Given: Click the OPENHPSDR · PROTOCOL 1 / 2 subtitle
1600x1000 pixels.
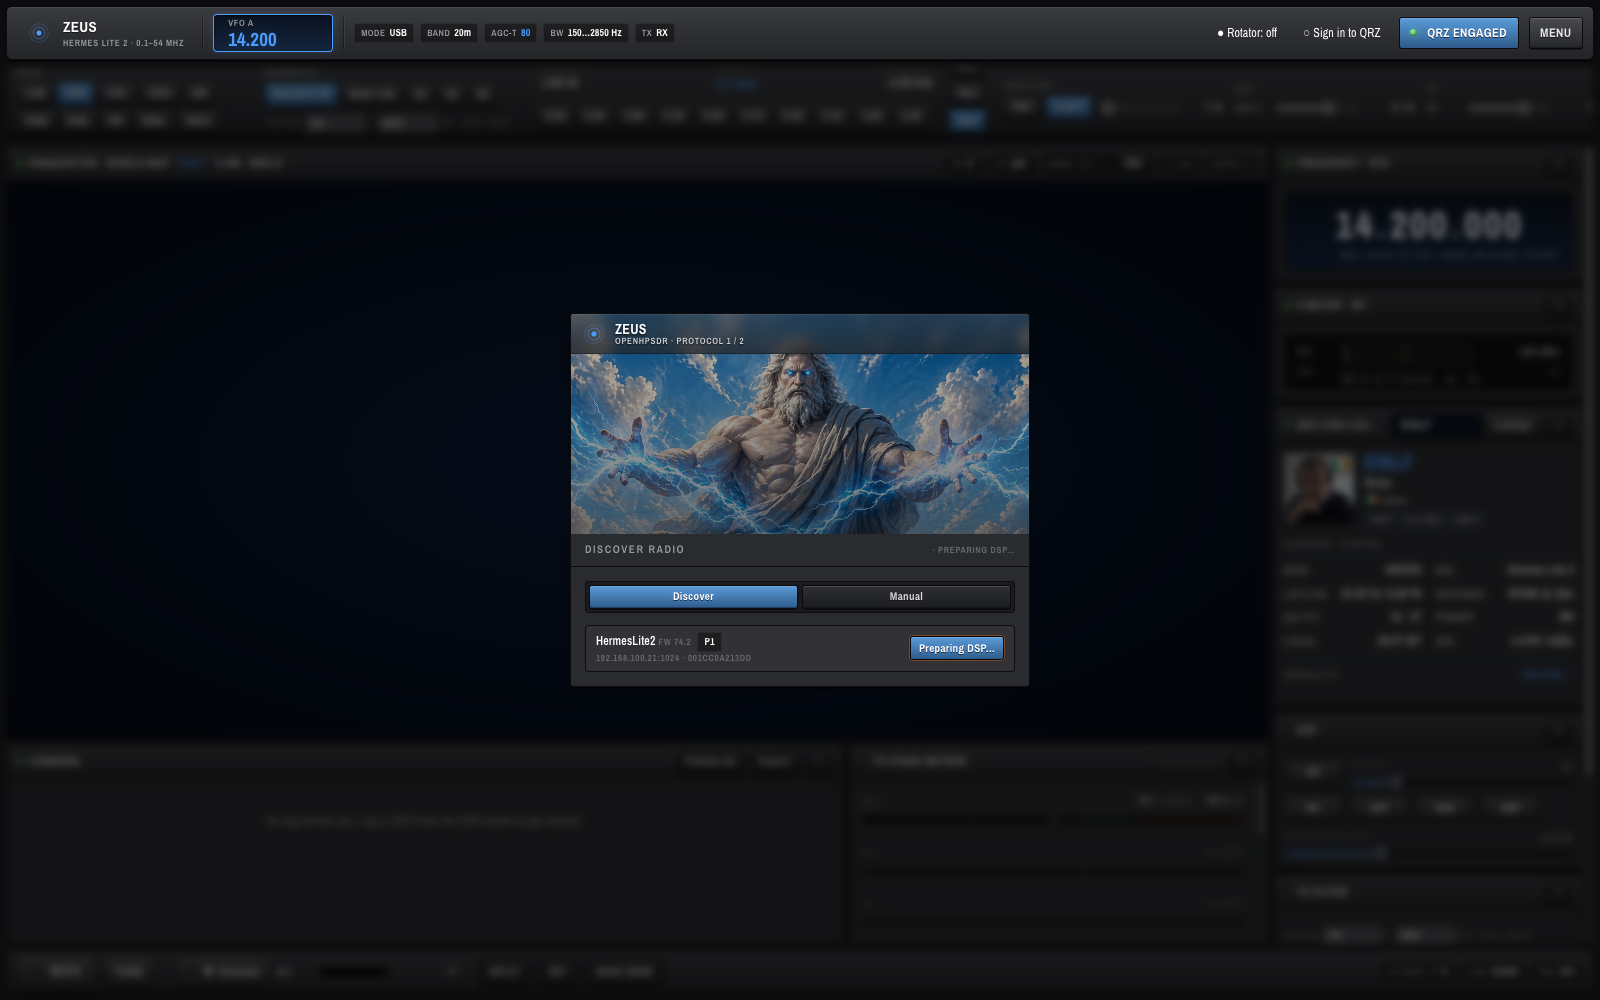Looking at the screenshot, I should (x=679, y=341).
